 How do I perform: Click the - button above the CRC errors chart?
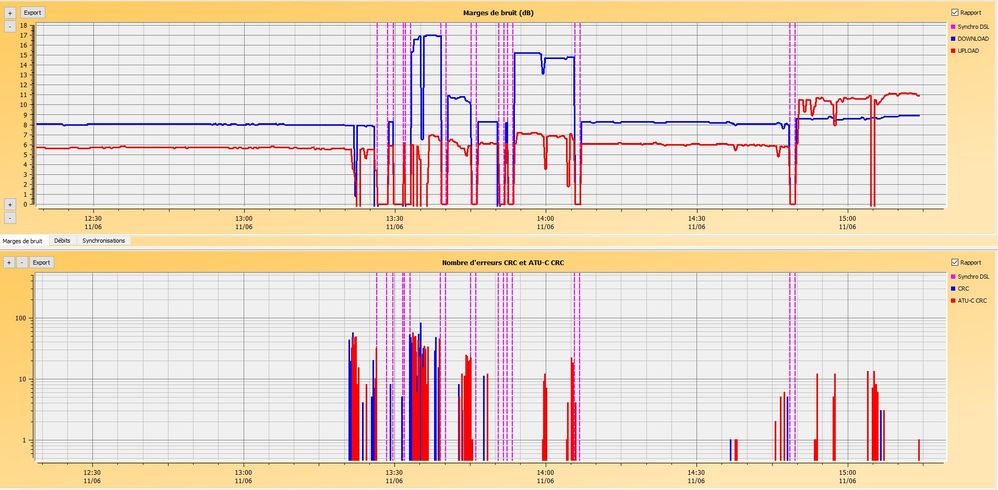coord(22,262)
